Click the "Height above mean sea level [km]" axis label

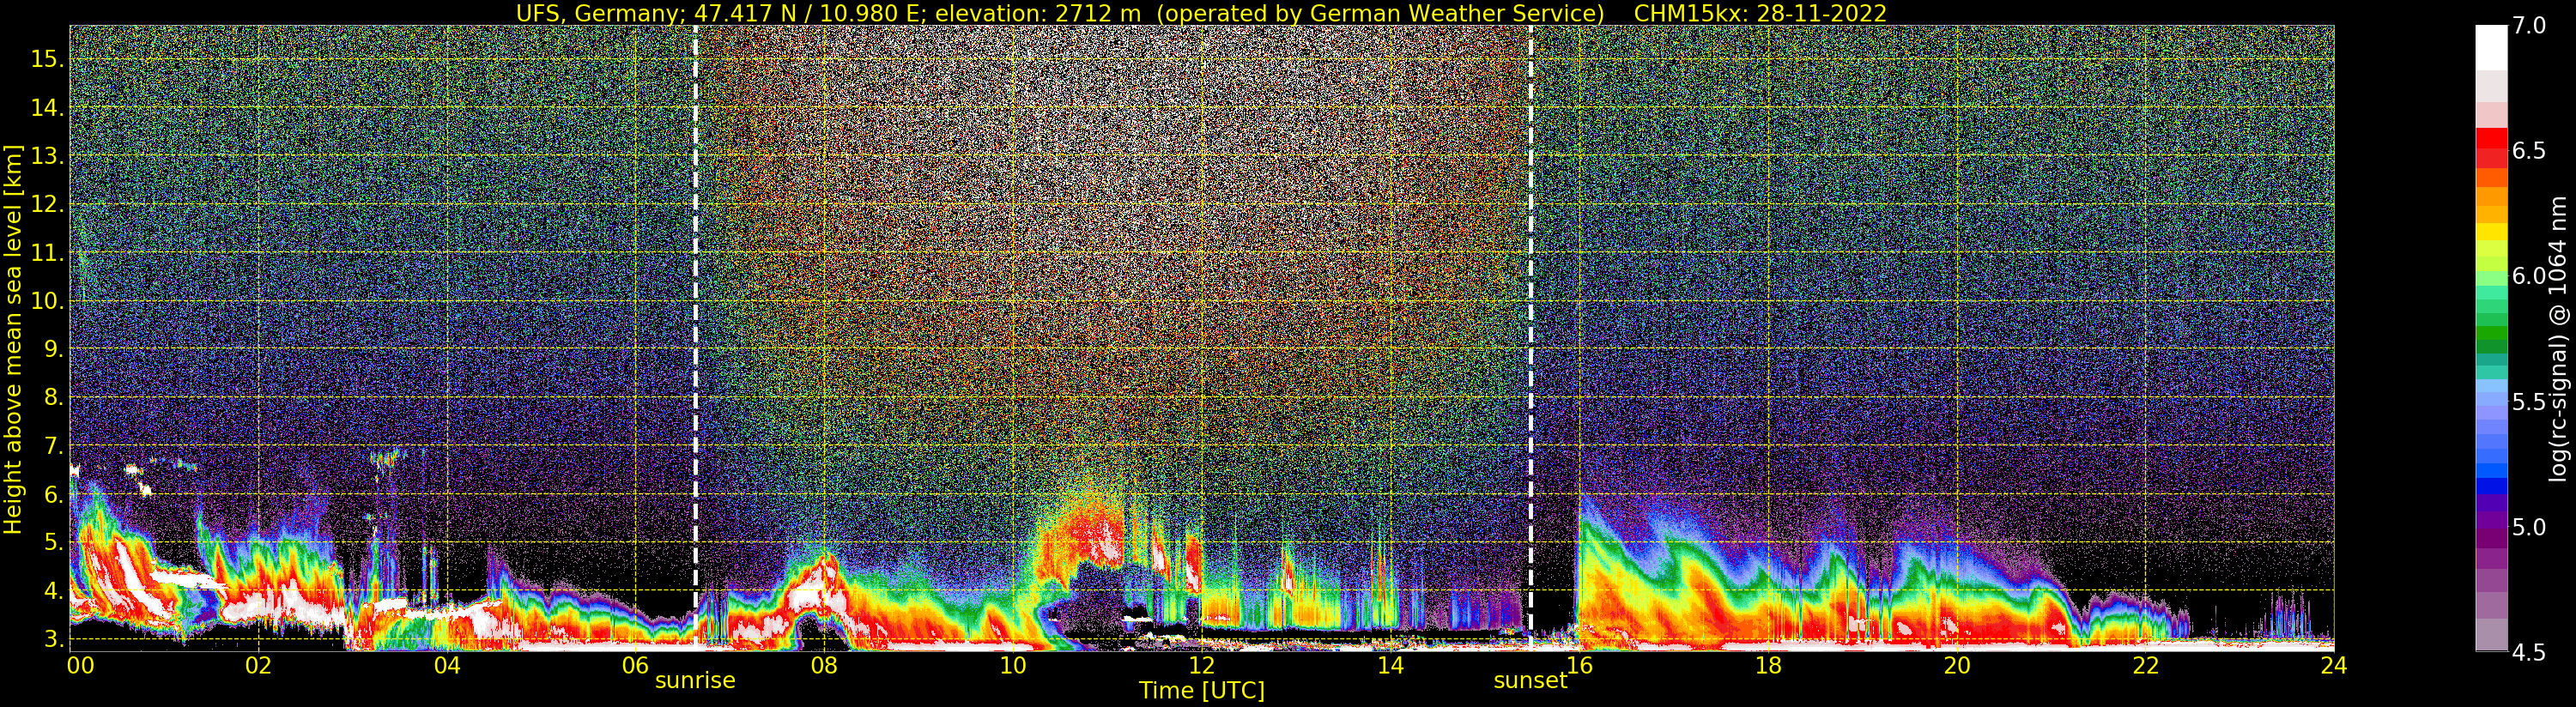13,340
